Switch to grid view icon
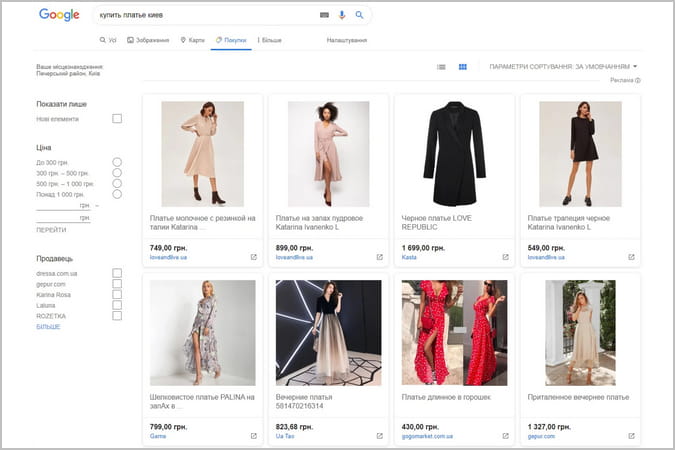The width and height of the screenshot is (675, 450). click(x=463, y=67)
